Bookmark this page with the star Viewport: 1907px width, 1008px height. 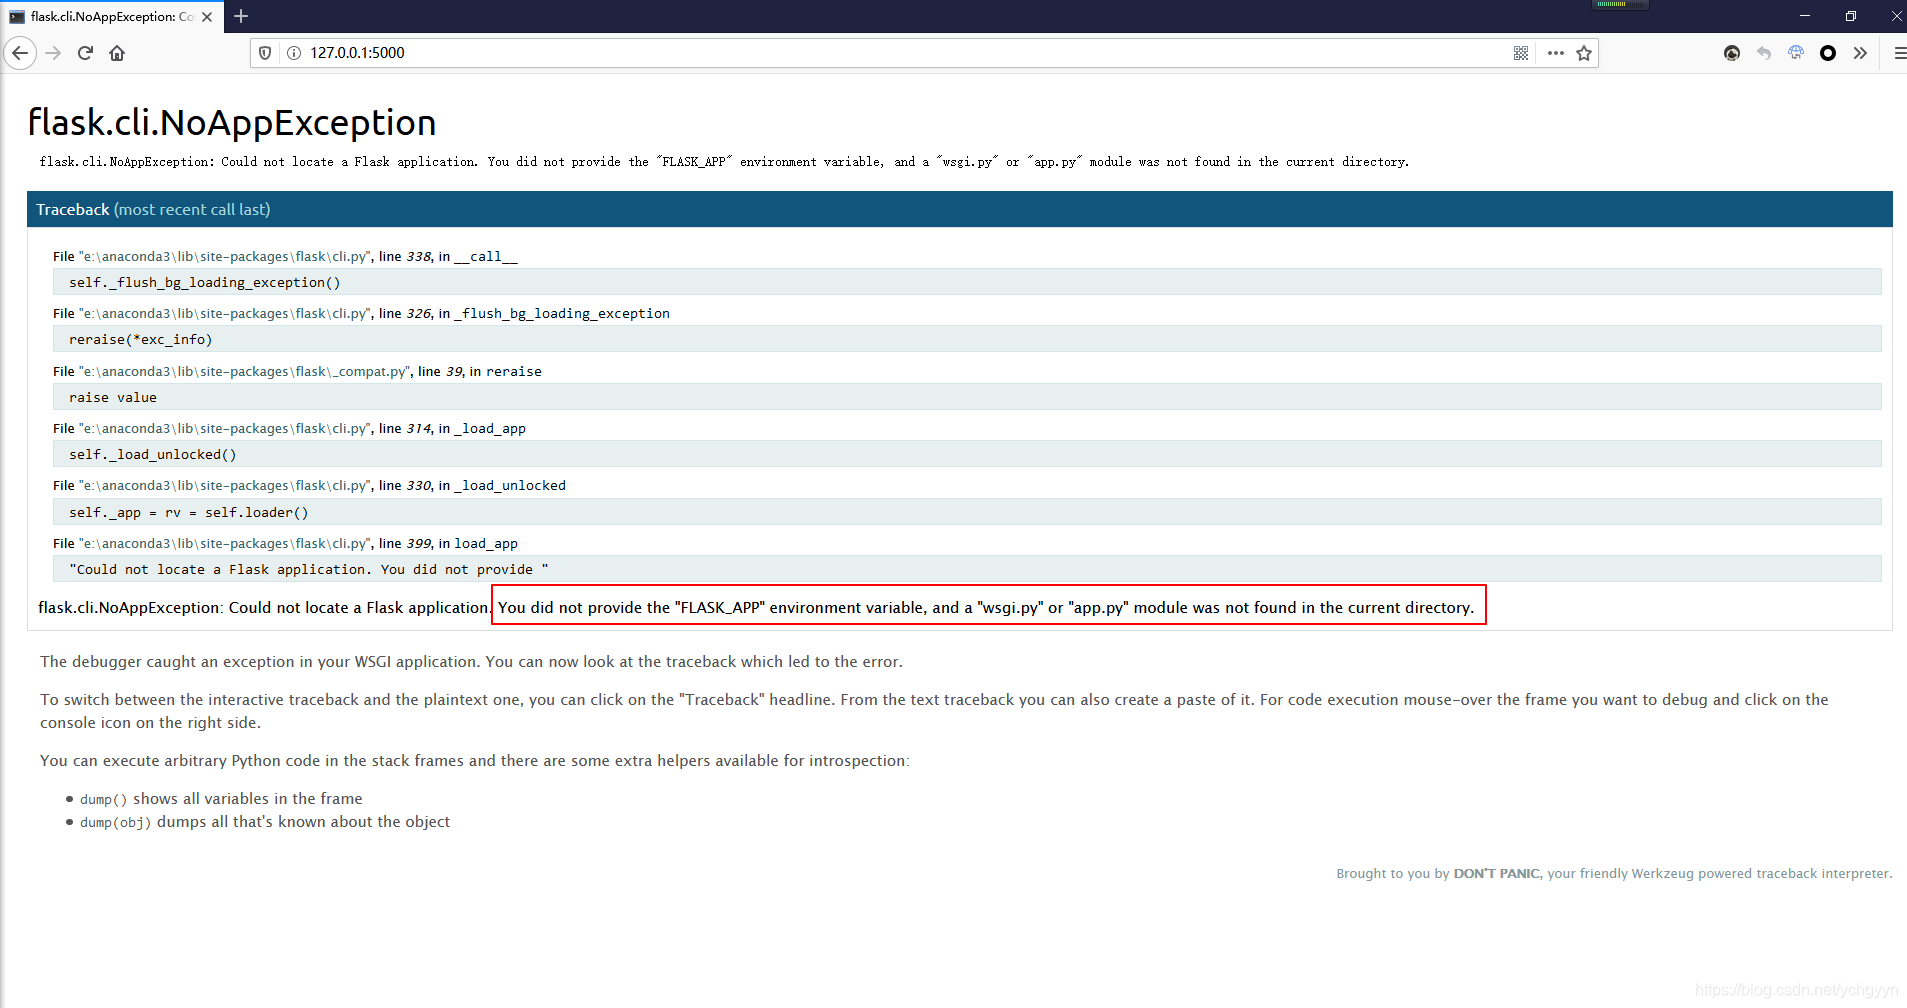point(1584,53)
